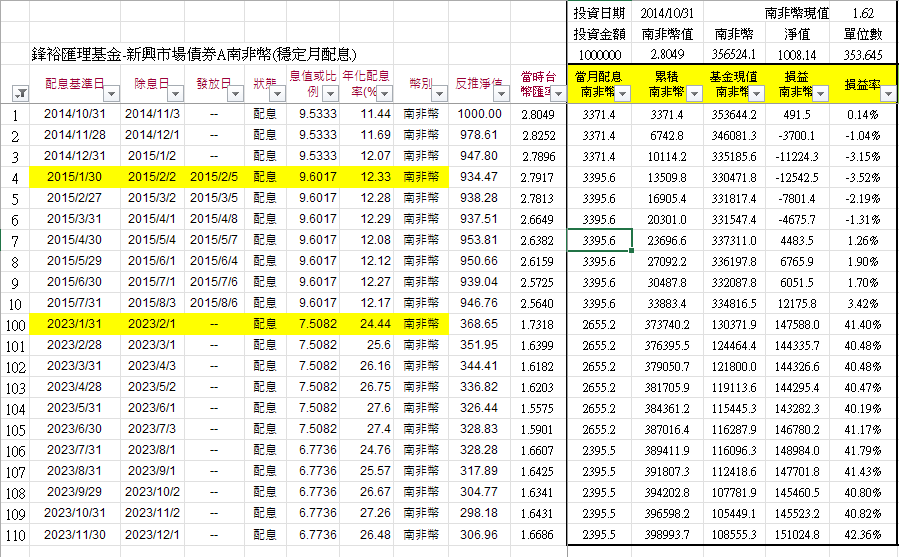The height and width of the screenshot is (557, 899).
Task: Open the 年化配息率 column filter dropdown
Action: pyautogui.click(x=384, y=93)
